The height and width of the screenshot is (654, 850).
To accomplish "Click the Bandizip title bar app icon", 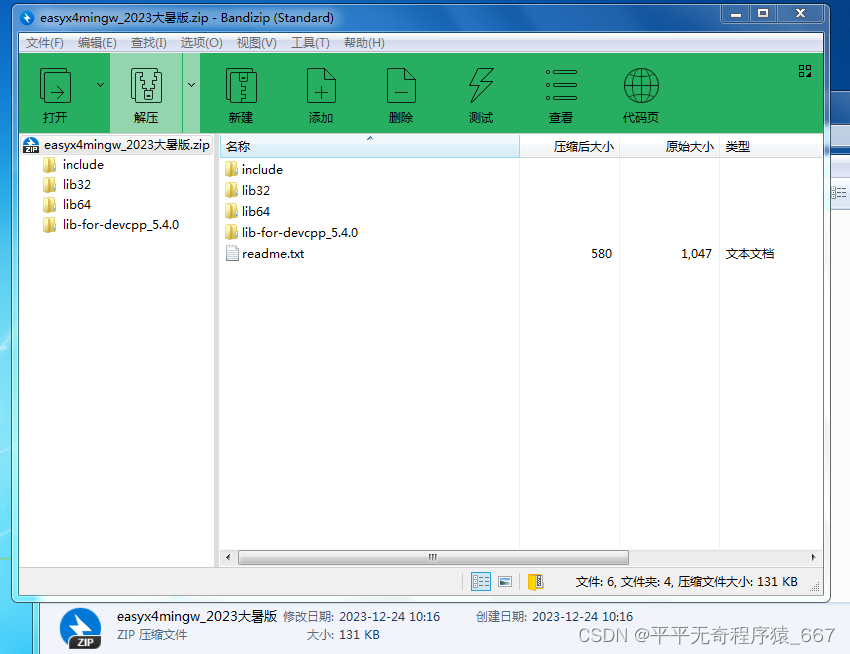I will [27, 18].
